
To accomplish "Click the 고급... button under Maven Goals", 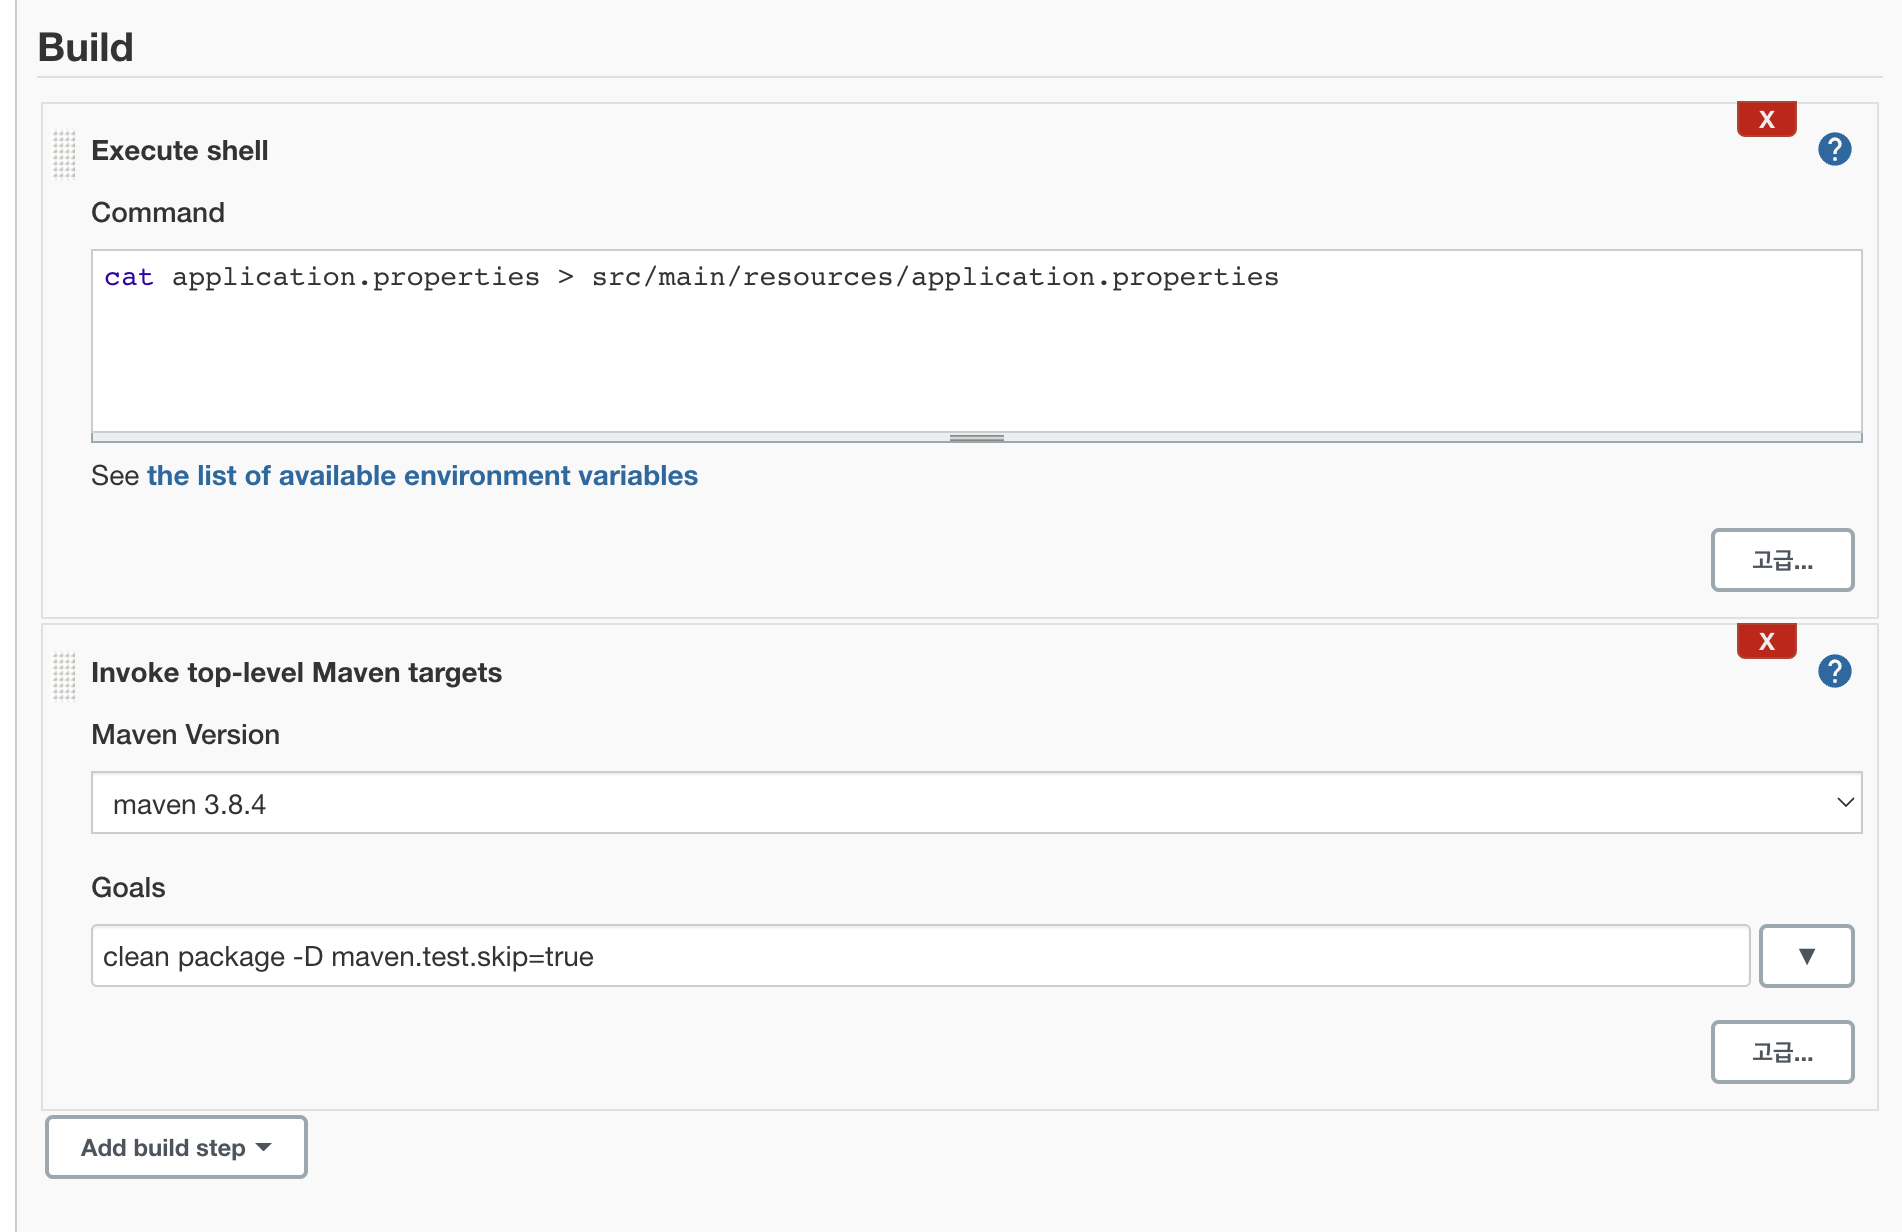I will (1782, 1052).
